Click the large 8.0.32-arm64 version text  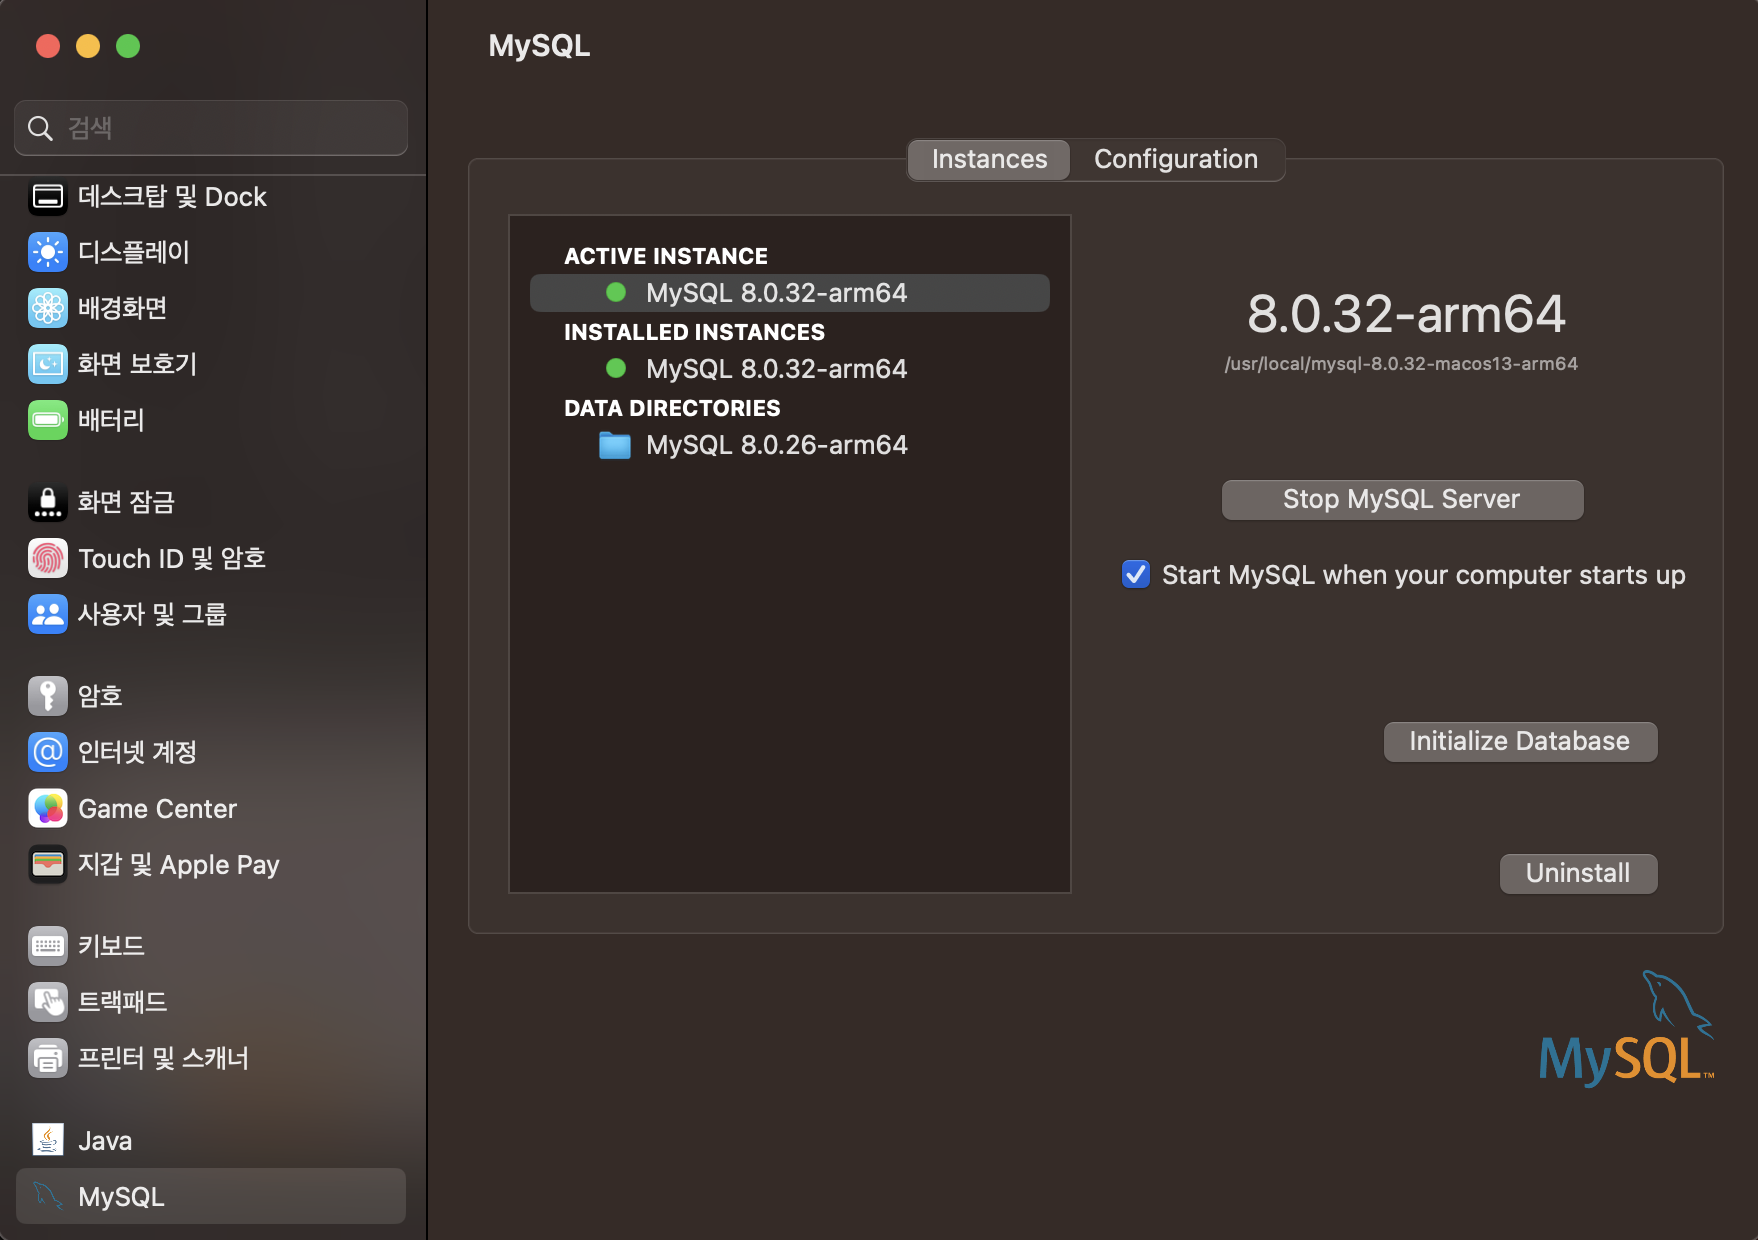click(1406, 314)
